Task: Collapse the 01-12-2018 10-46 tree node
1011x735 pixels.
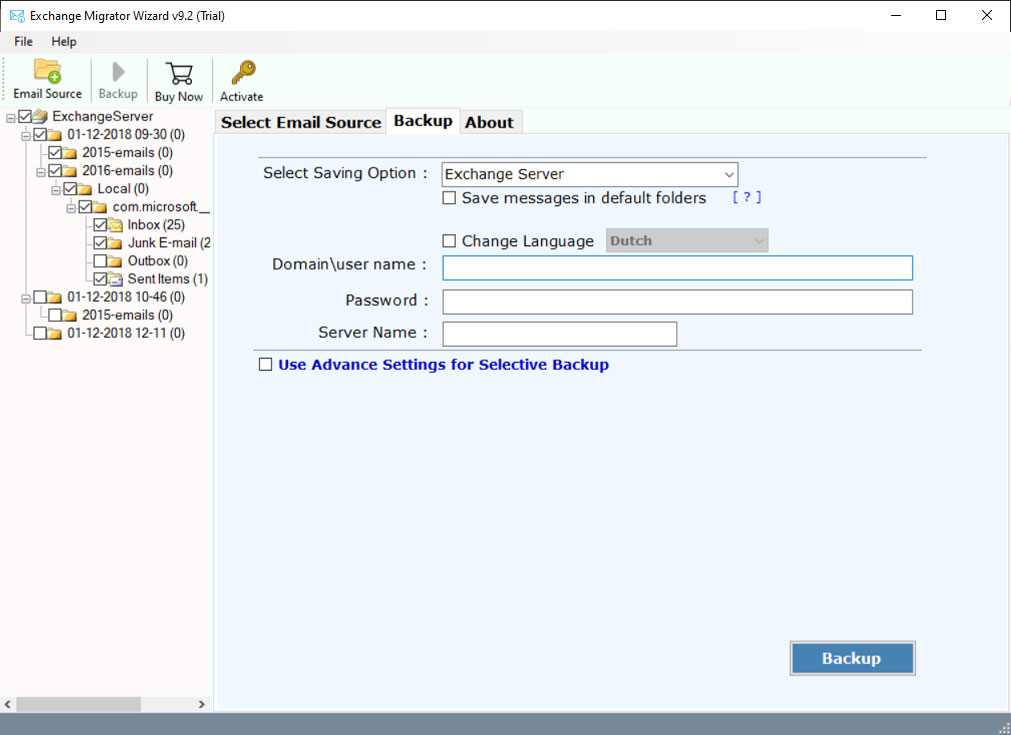Action: point(26,299)
